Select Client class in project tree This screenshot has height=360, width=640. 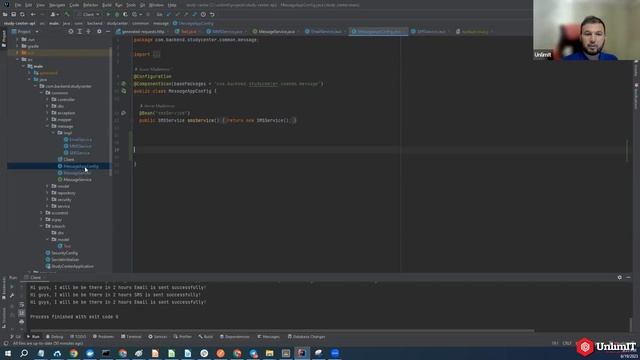click(66, 160)
